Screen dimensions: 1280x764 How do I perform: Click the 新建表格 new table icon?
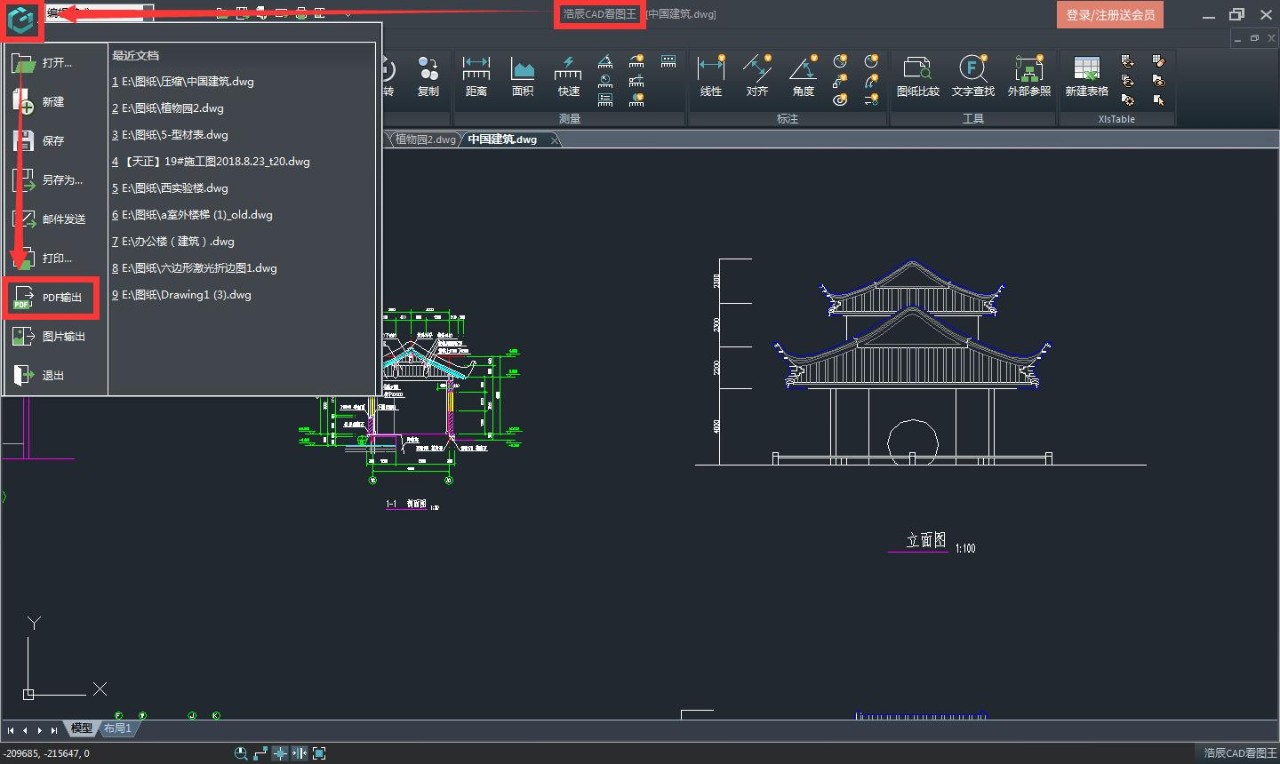point(1086,76)
